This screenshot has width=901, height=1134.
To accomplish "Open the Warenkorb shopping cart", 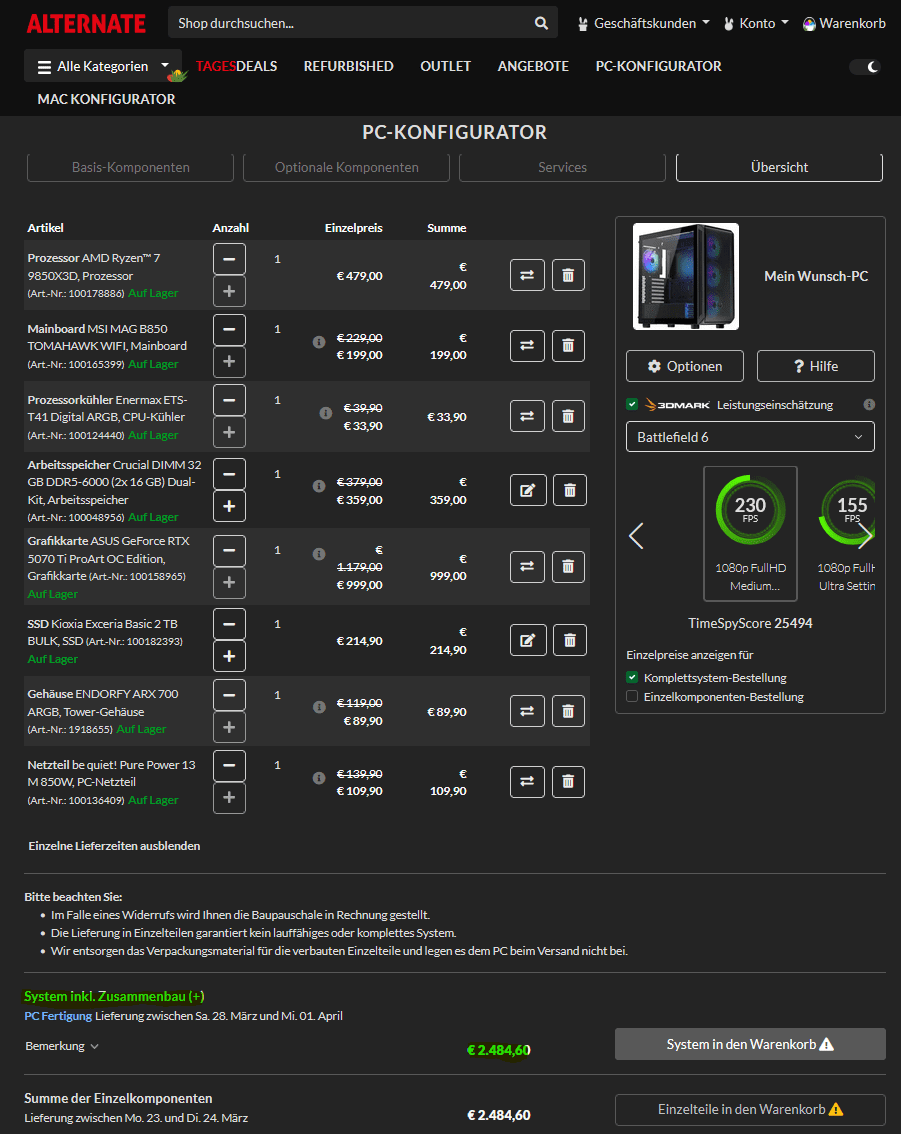I will click(x=844, y=23).
